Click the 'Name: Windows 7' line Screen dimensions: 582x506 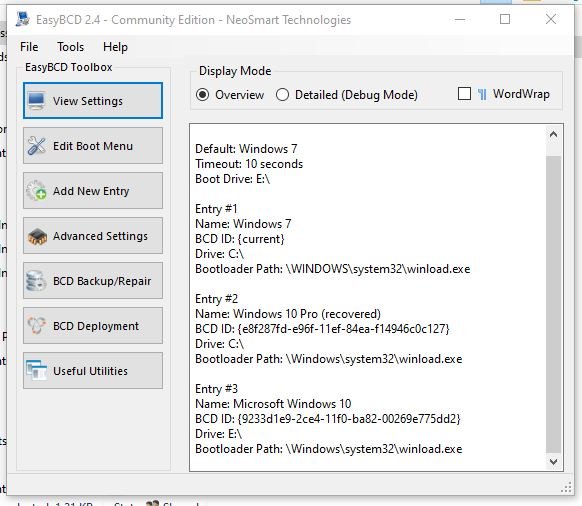coord(243,224)
